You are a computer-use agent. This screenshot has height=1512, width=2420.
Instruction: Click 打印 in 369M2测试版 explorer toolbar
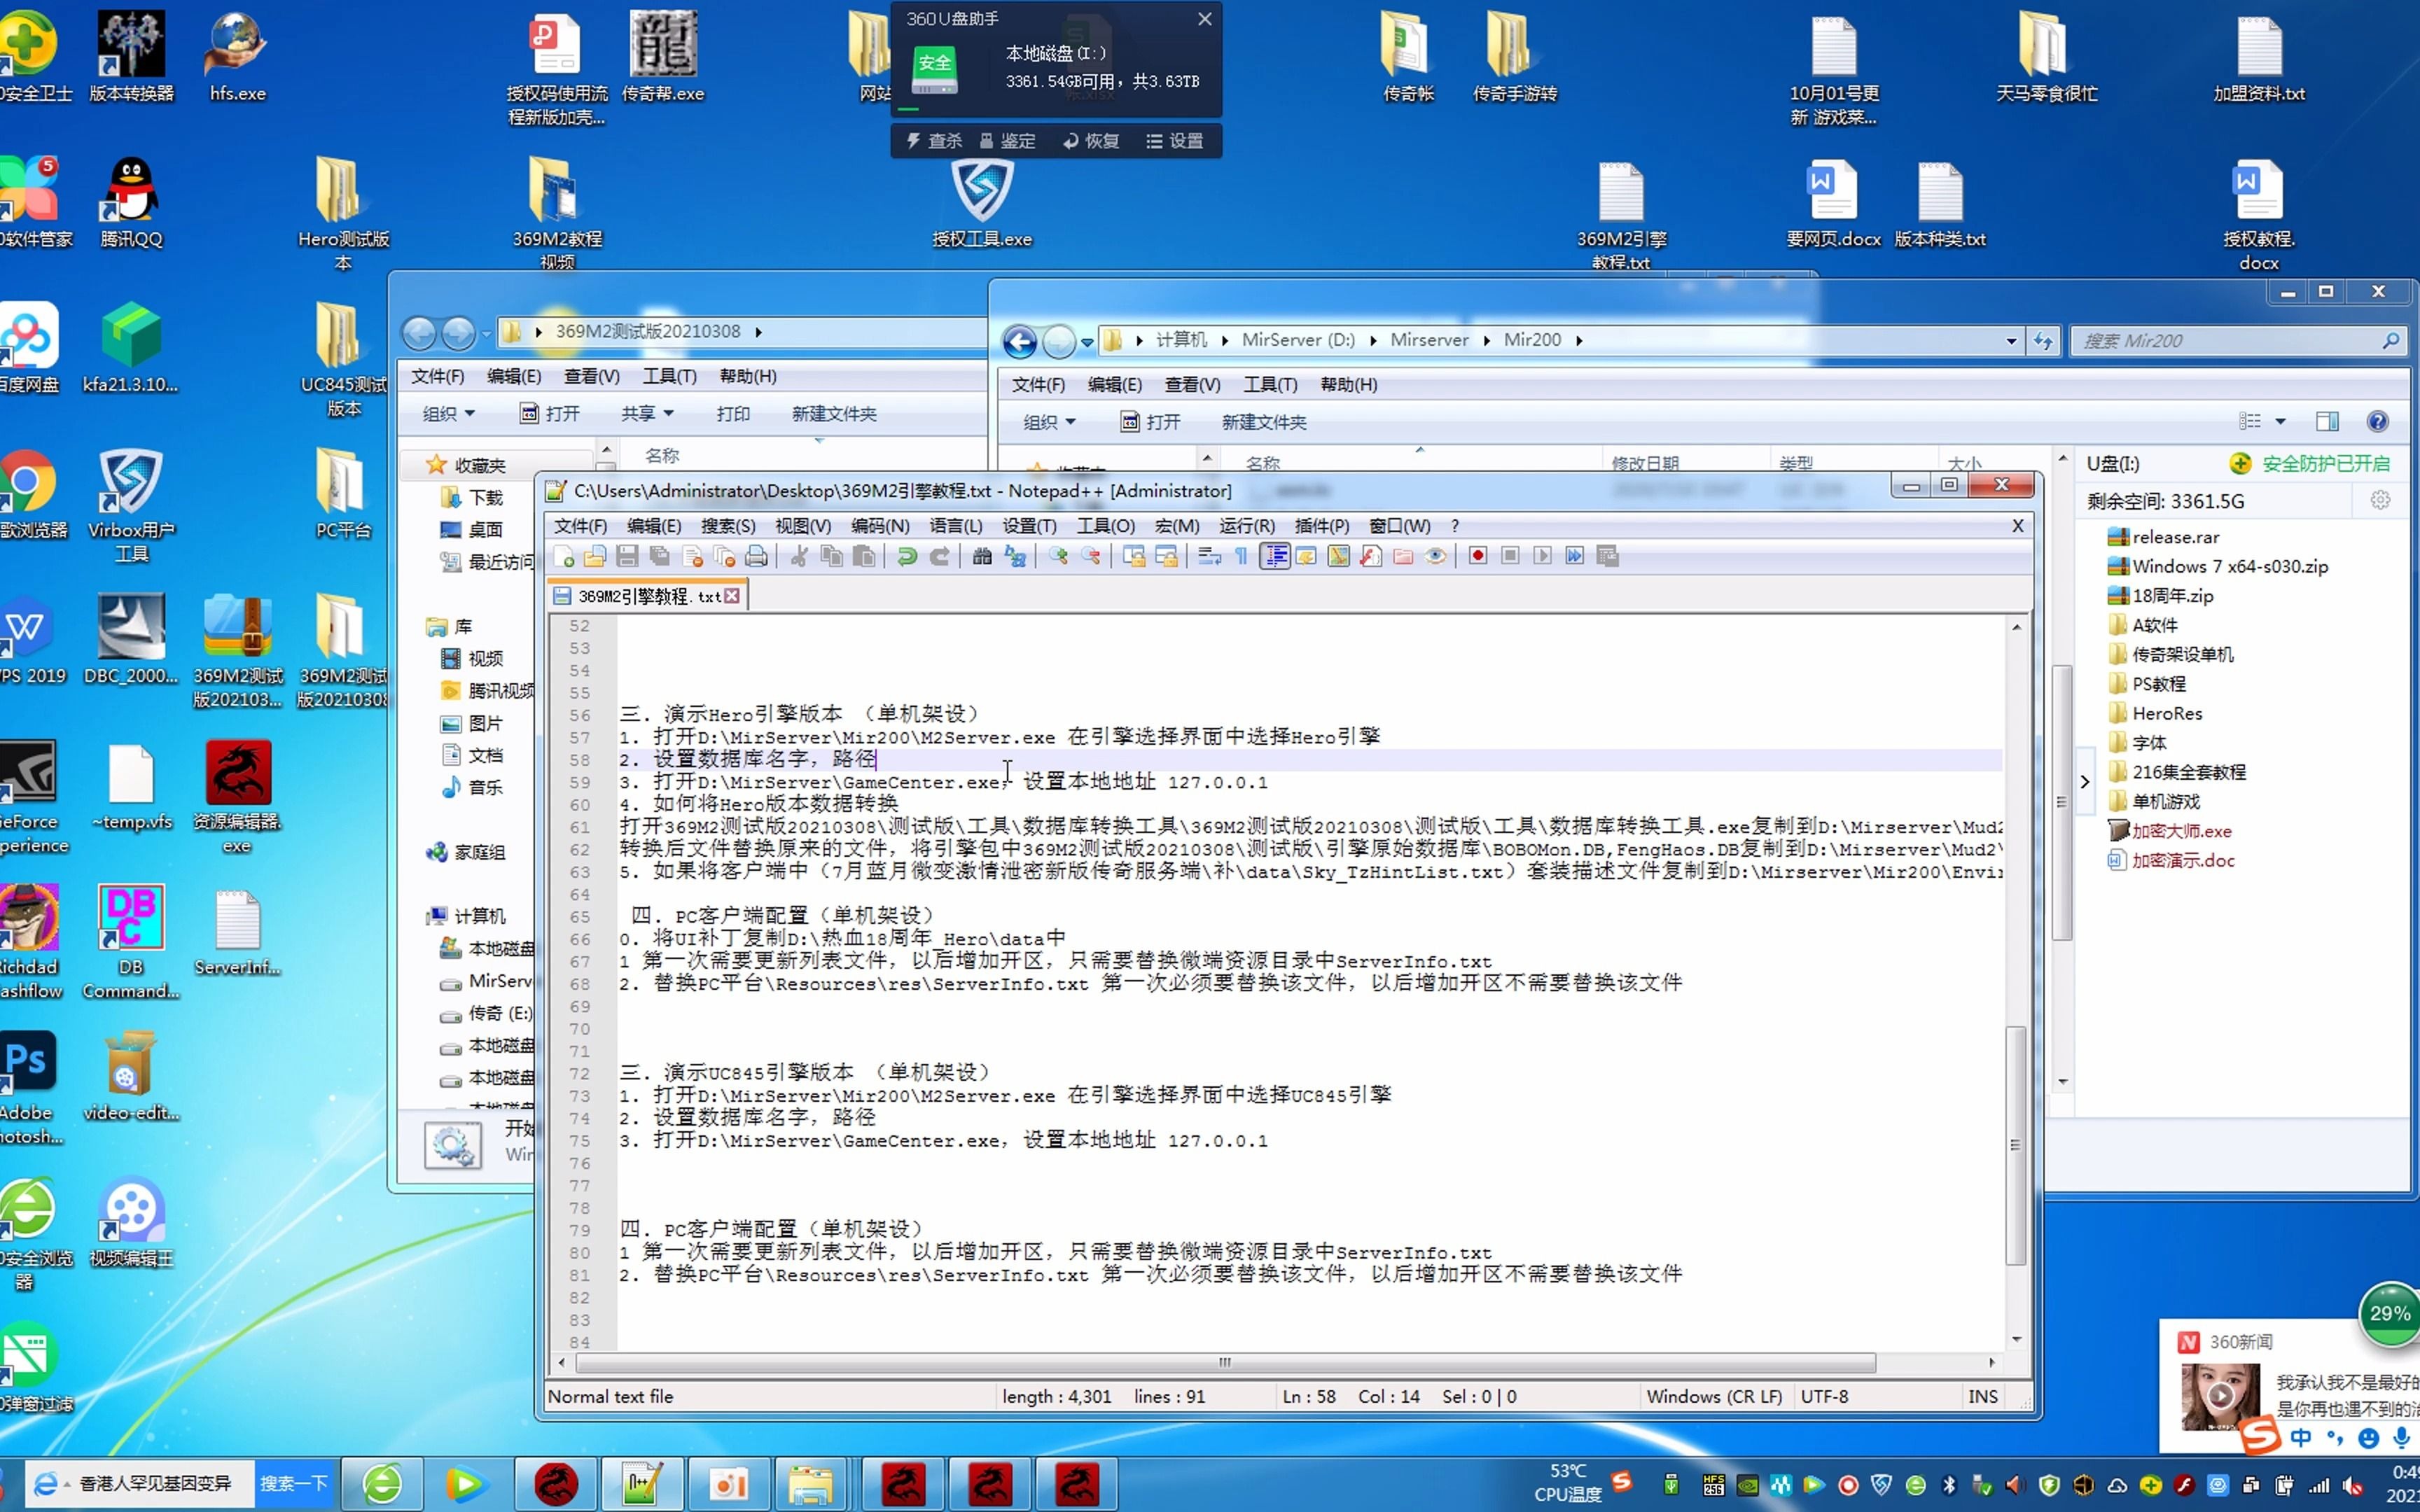pyautogui.click(x=733, y=414)
